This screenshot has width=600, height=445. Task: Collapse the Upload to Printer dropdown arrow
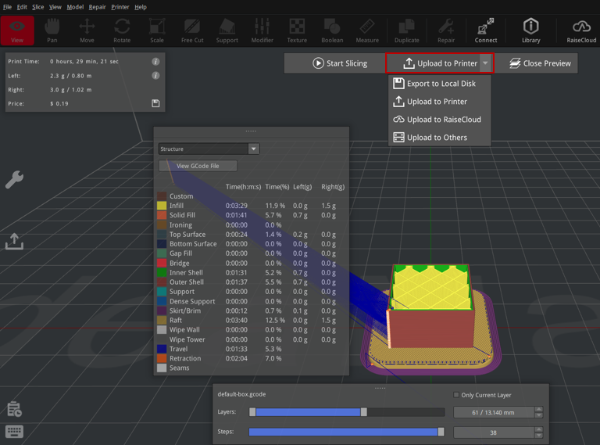click(484, 63)
